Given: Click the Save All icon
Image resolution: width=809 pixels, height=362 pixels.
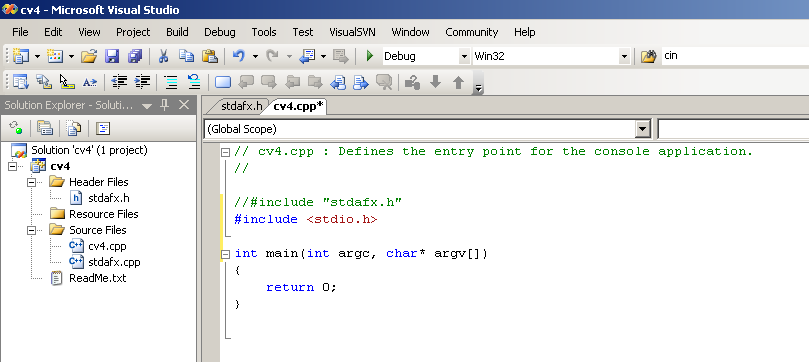Looking at the screenshot, I should (x=135, y=56).
